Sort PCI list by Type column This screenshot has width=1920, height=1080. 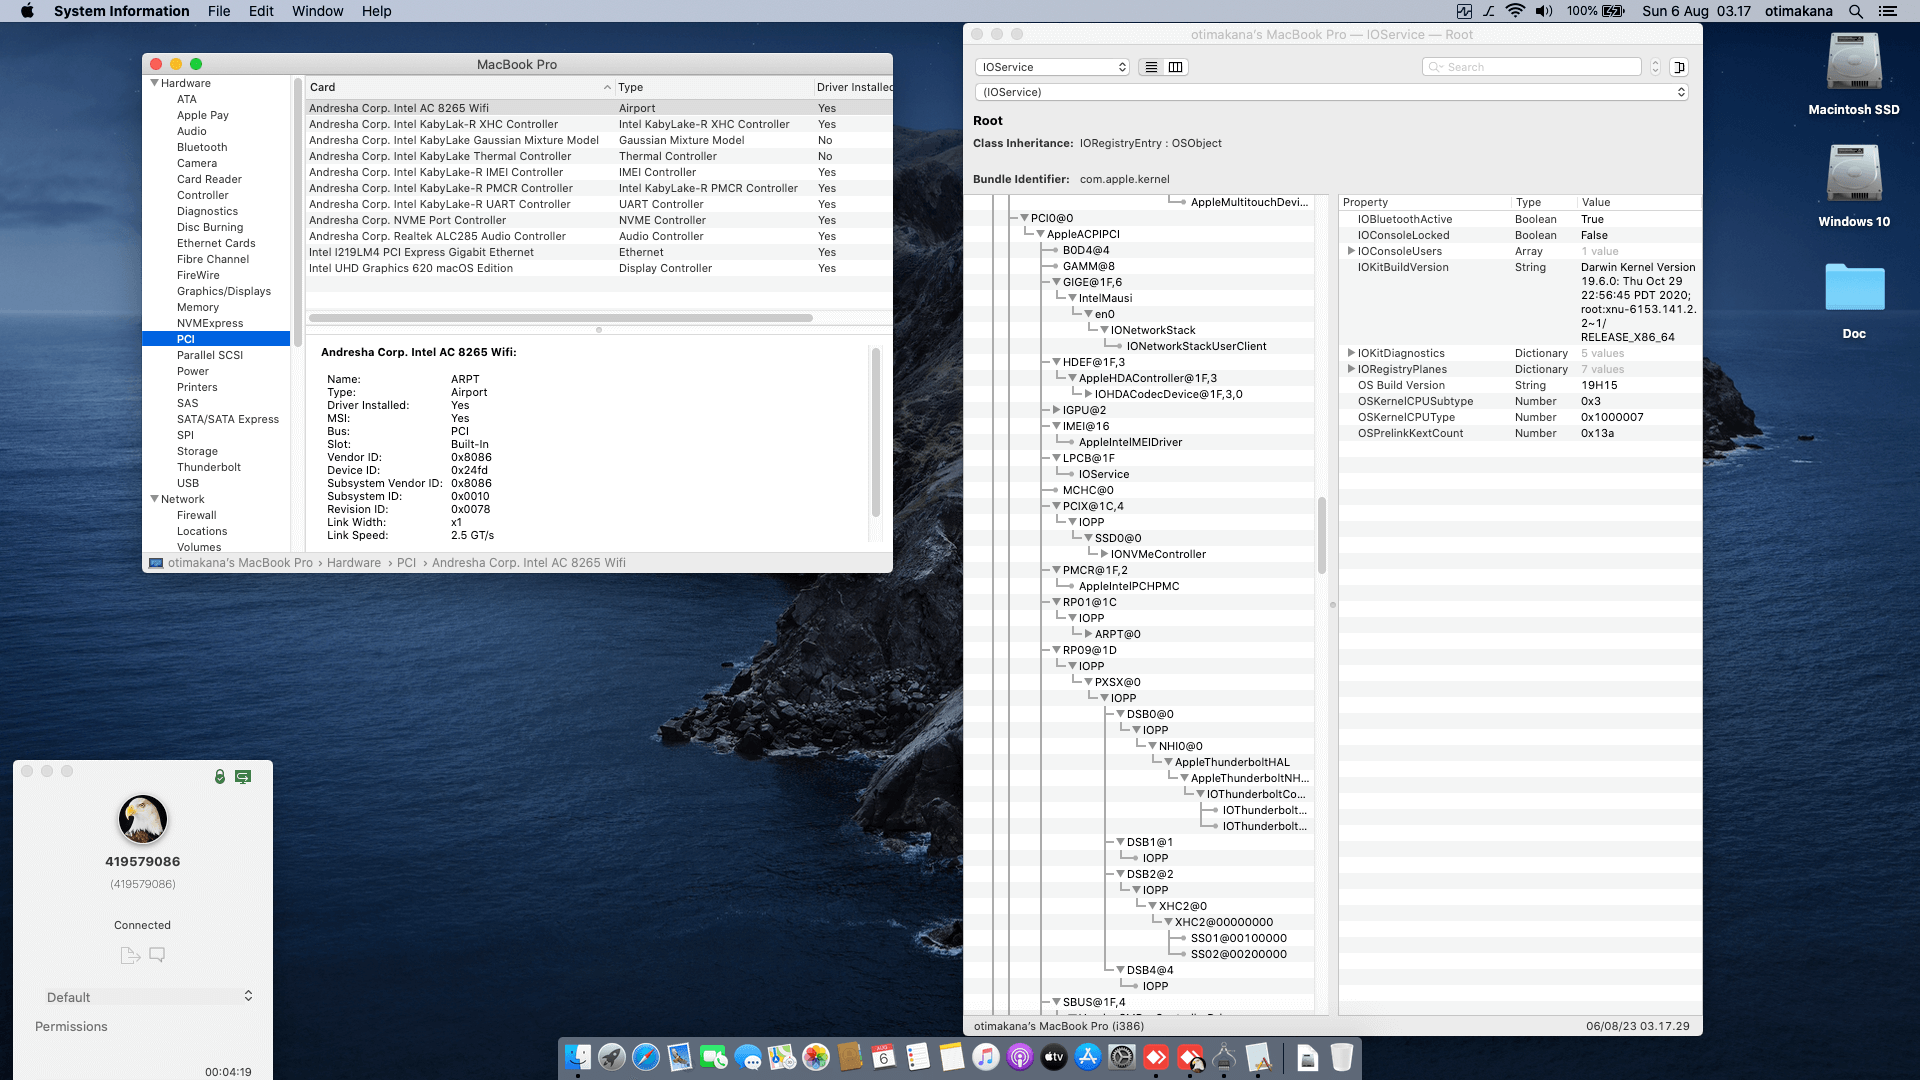tap(713, 87)
